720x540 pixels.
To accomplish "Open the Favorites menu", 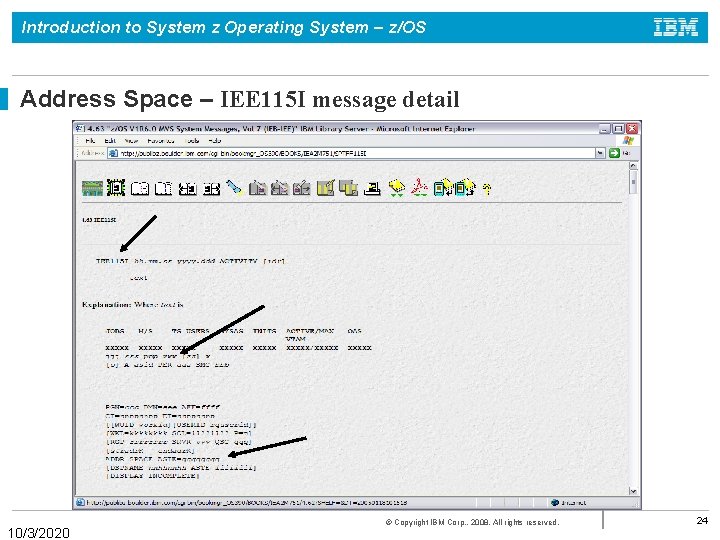I will coord(161,141).
